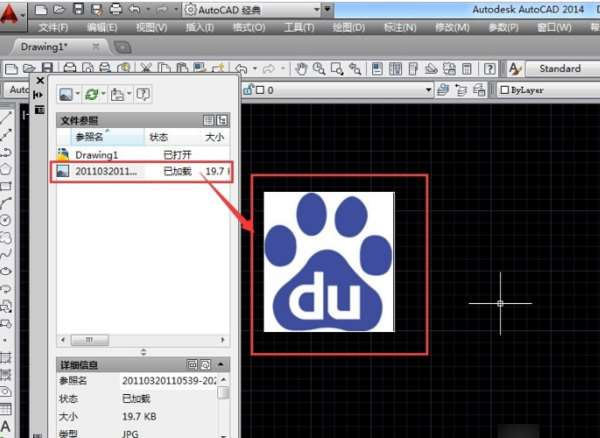The height and width of the screenshot is (438, 600).
Task: Click New in the quick access toolbar
Action: pyautogui.click(x=41, y=10)
